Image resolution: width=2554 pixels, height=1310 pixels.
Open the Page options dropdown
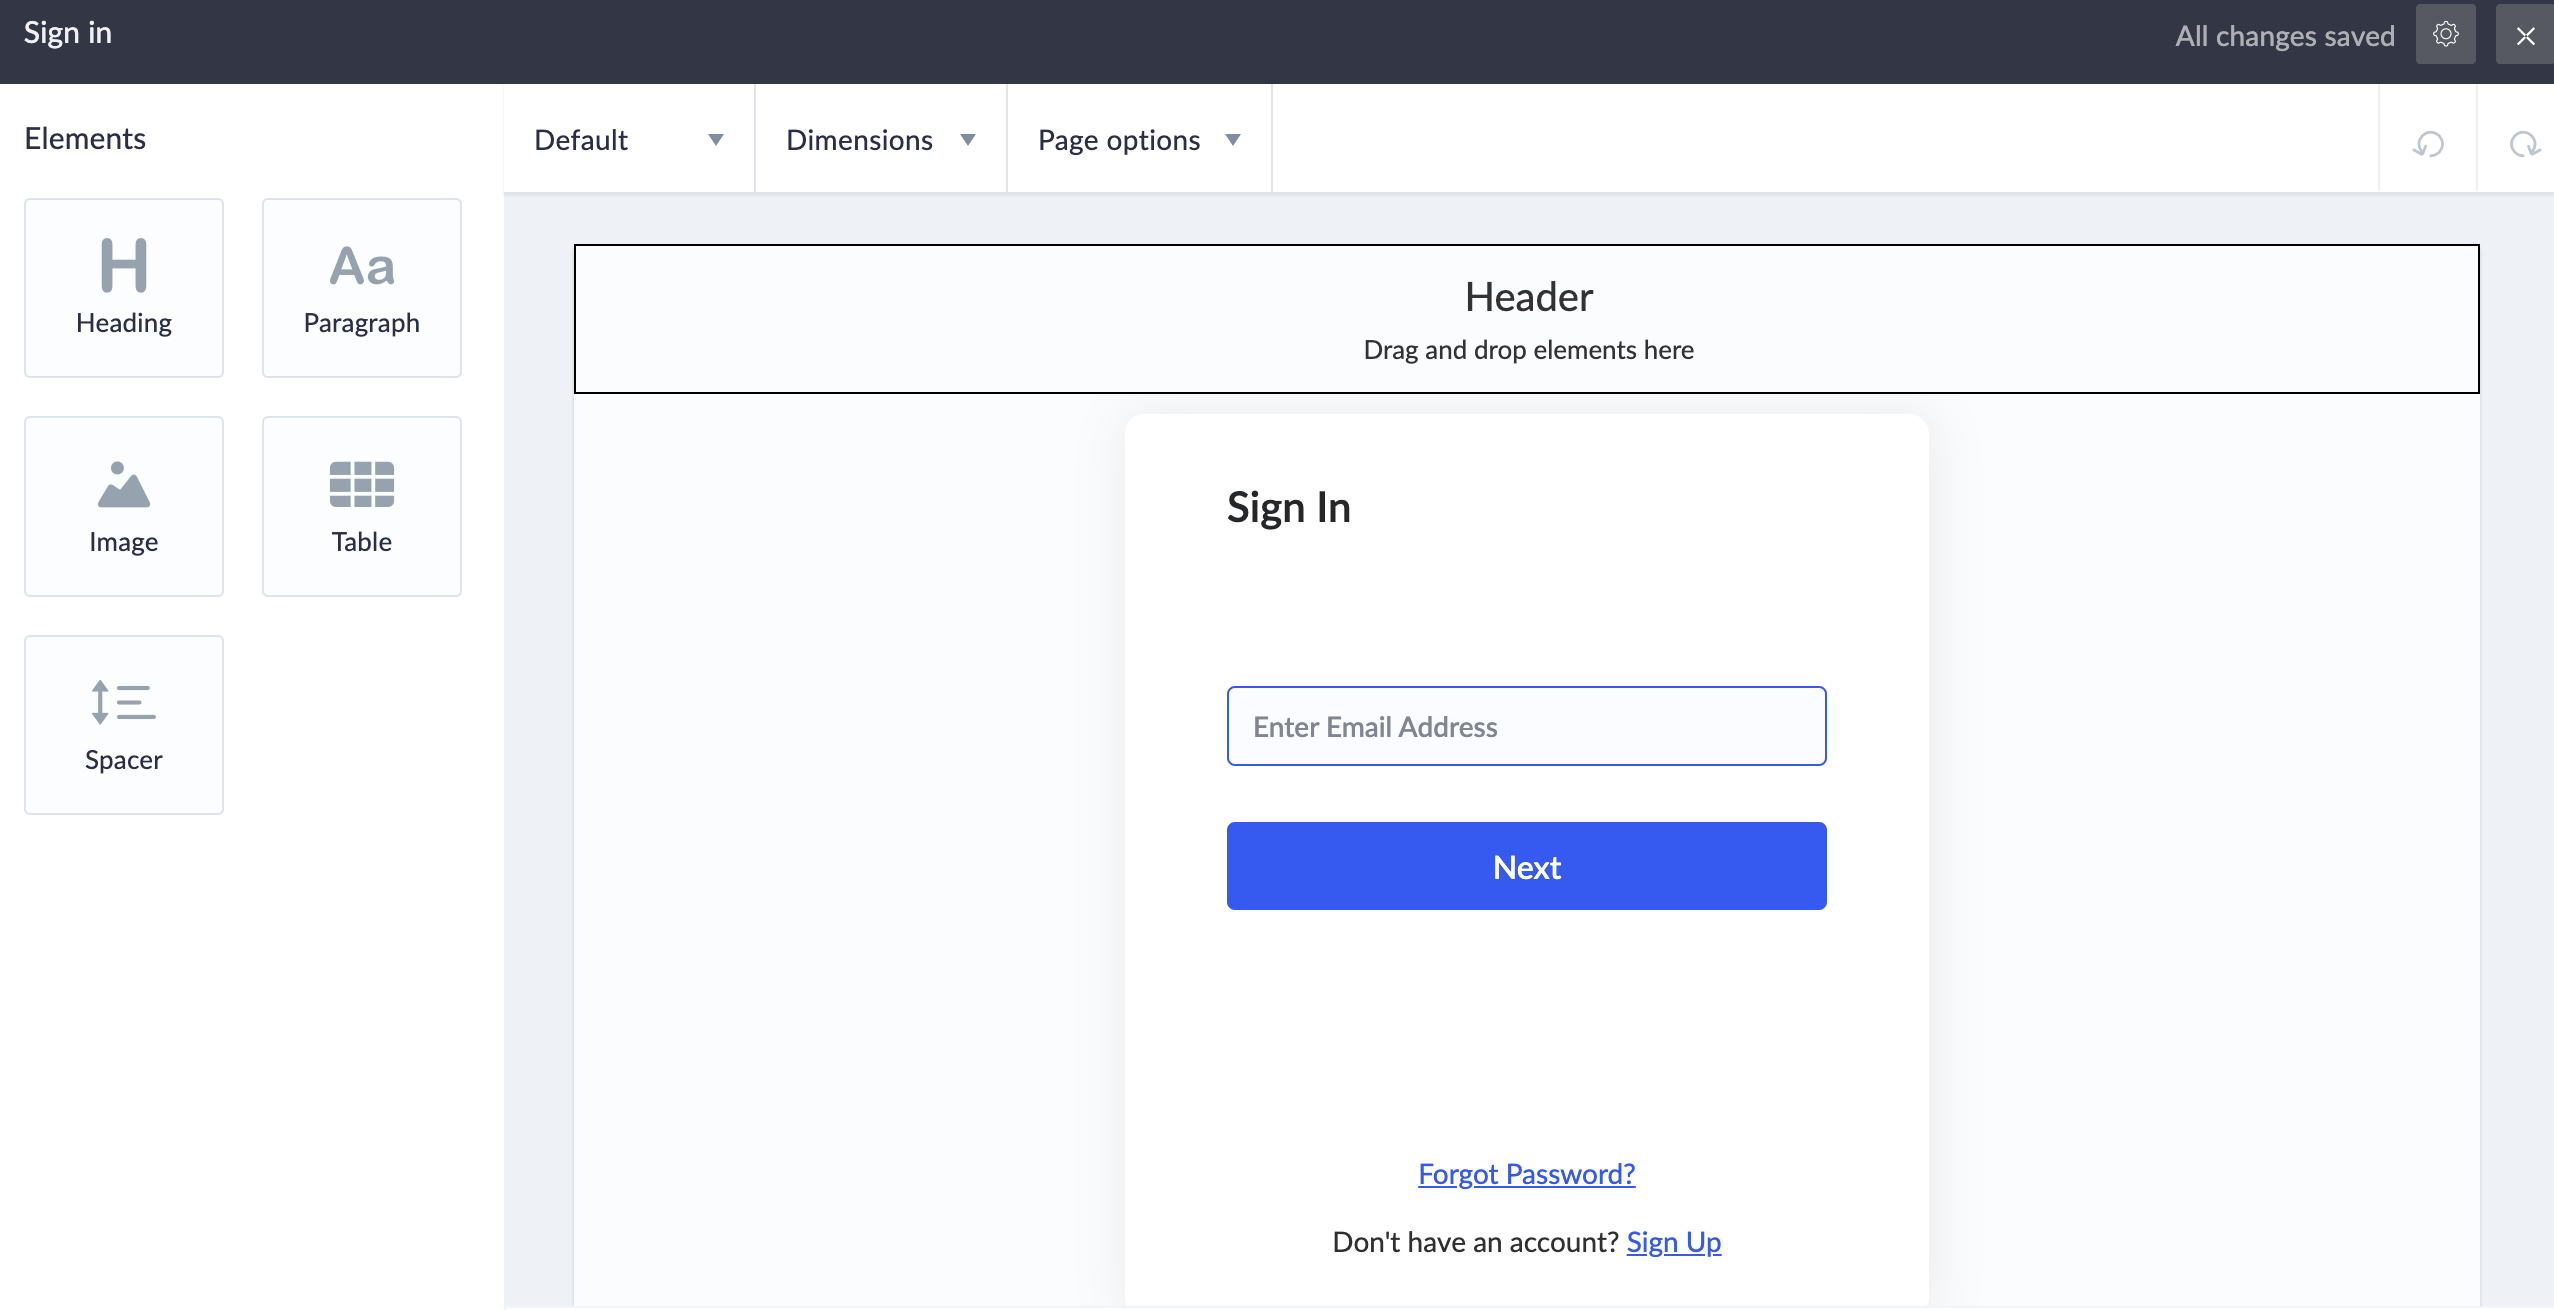pyautogui.click(x=1137, y=139)
